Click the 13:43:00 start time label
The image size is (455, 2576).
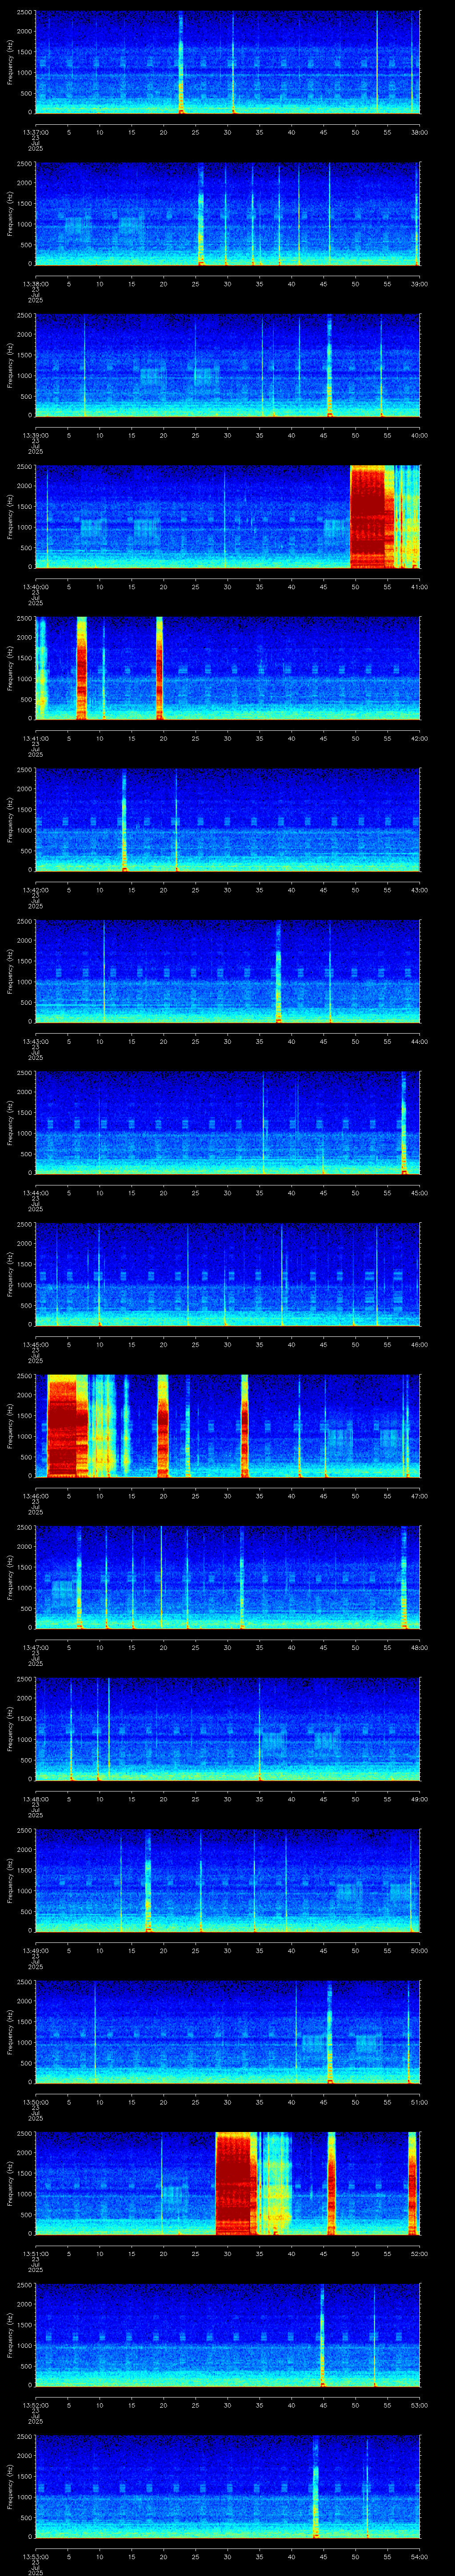pos(35,1041)
